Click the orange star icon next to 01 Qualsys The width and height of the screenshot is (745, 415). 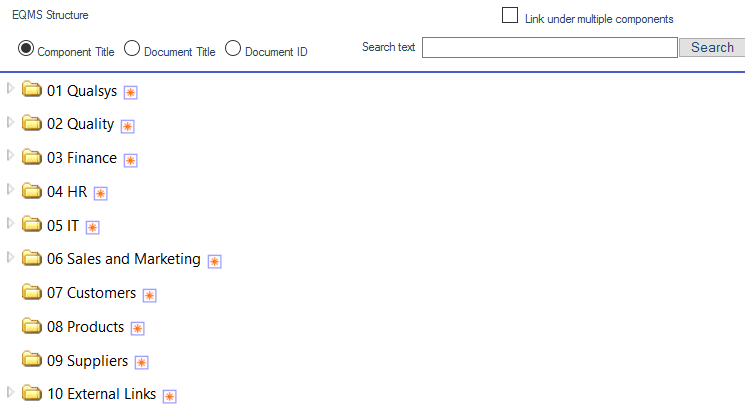(131, 92)
